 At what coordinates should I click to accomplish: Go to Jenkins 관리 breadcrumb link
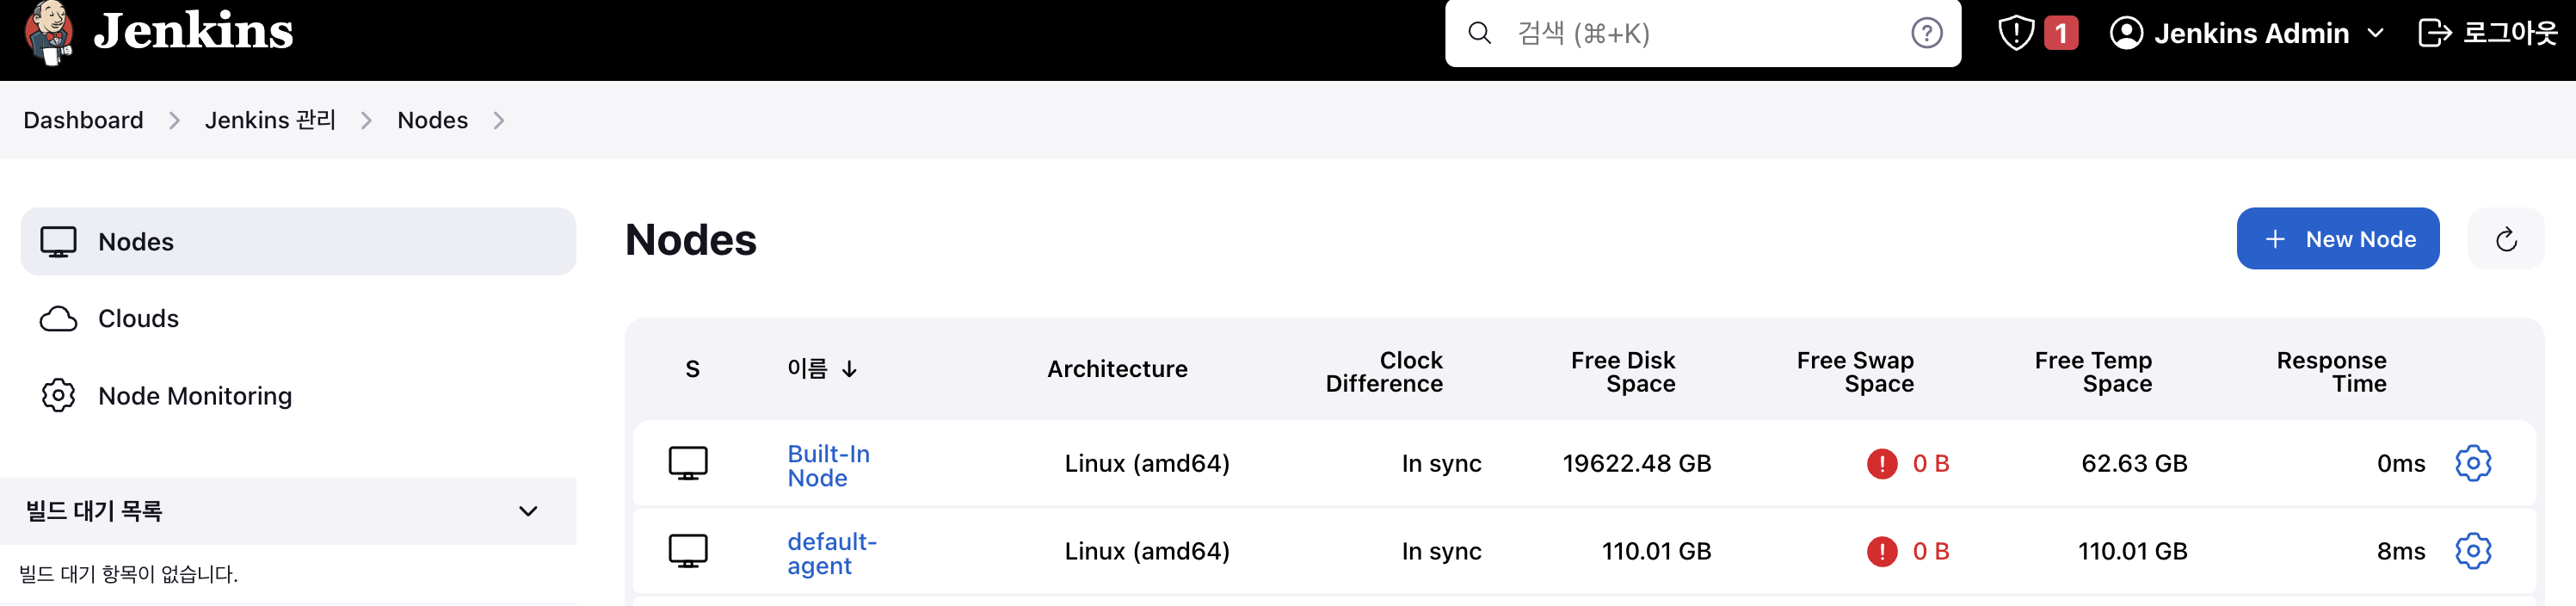(271, 120)
